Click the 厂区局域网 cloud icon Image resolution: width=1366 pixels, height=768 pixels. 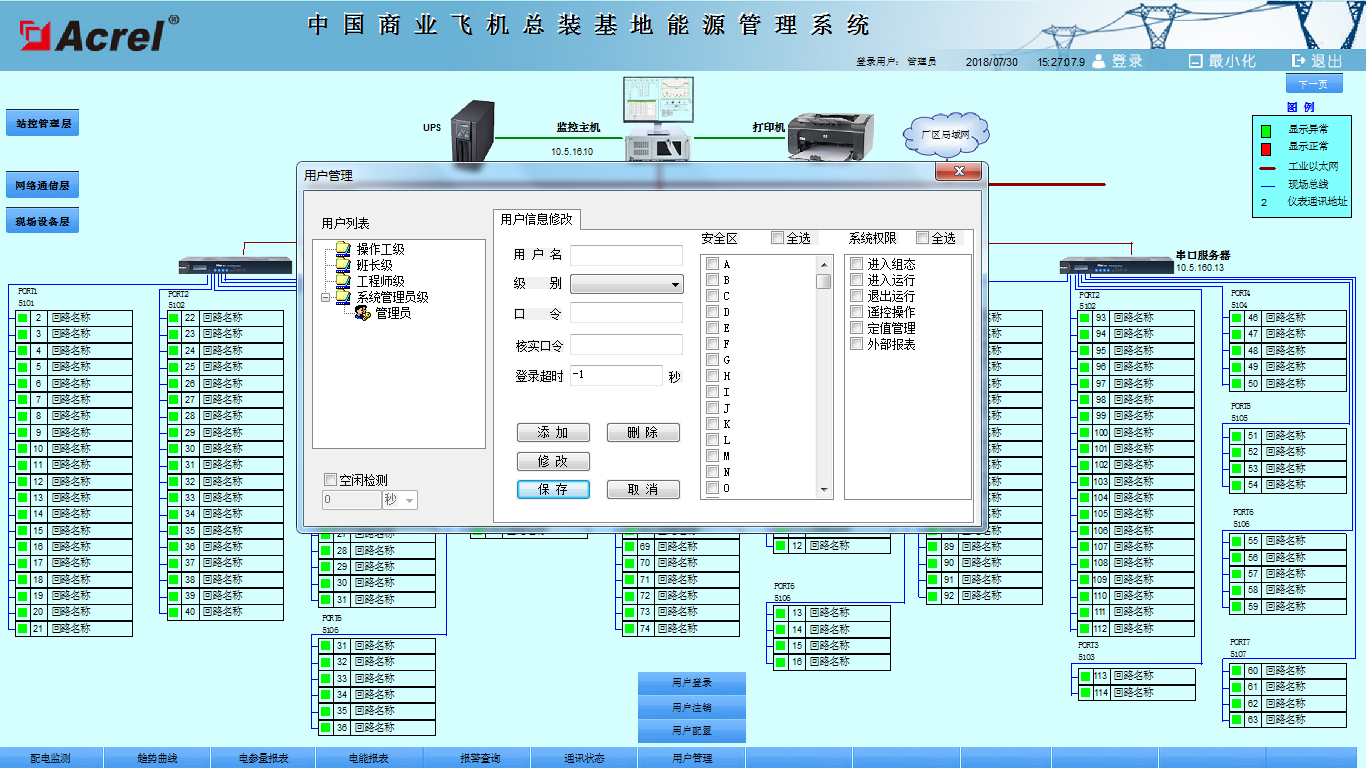946,133
